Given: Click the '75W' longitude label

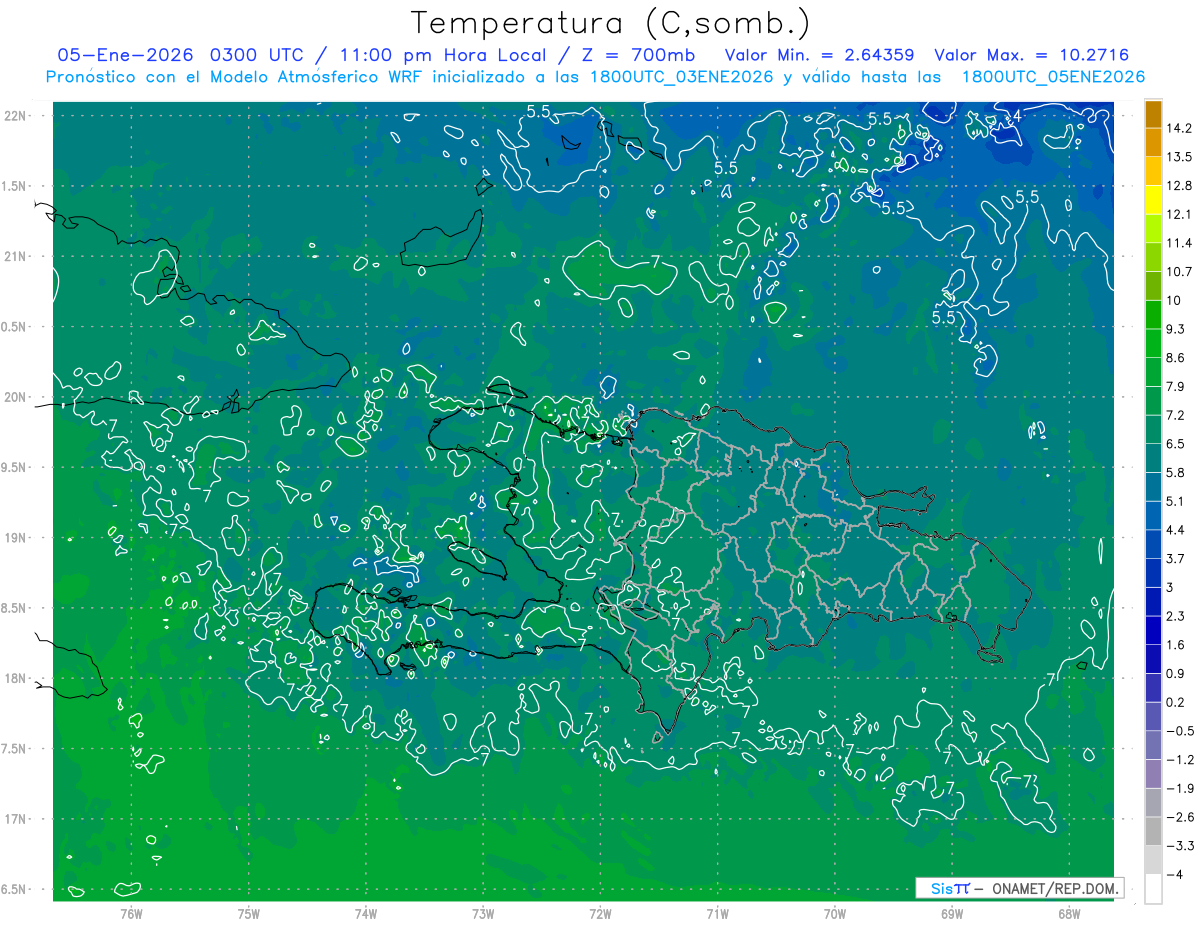Looking at the screenshot, I should pyautogui.click(x=249, y=913).
